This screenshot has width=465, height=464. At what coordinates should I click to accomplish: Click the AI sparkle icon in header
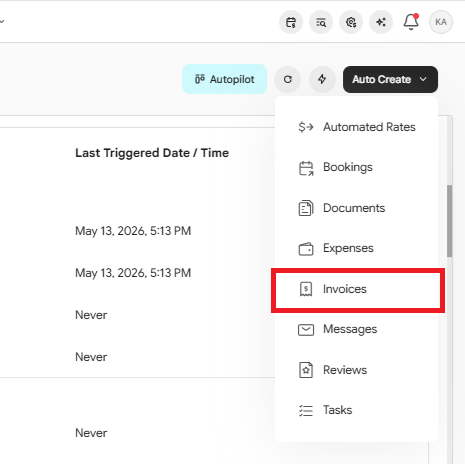[x=381, y=22]
